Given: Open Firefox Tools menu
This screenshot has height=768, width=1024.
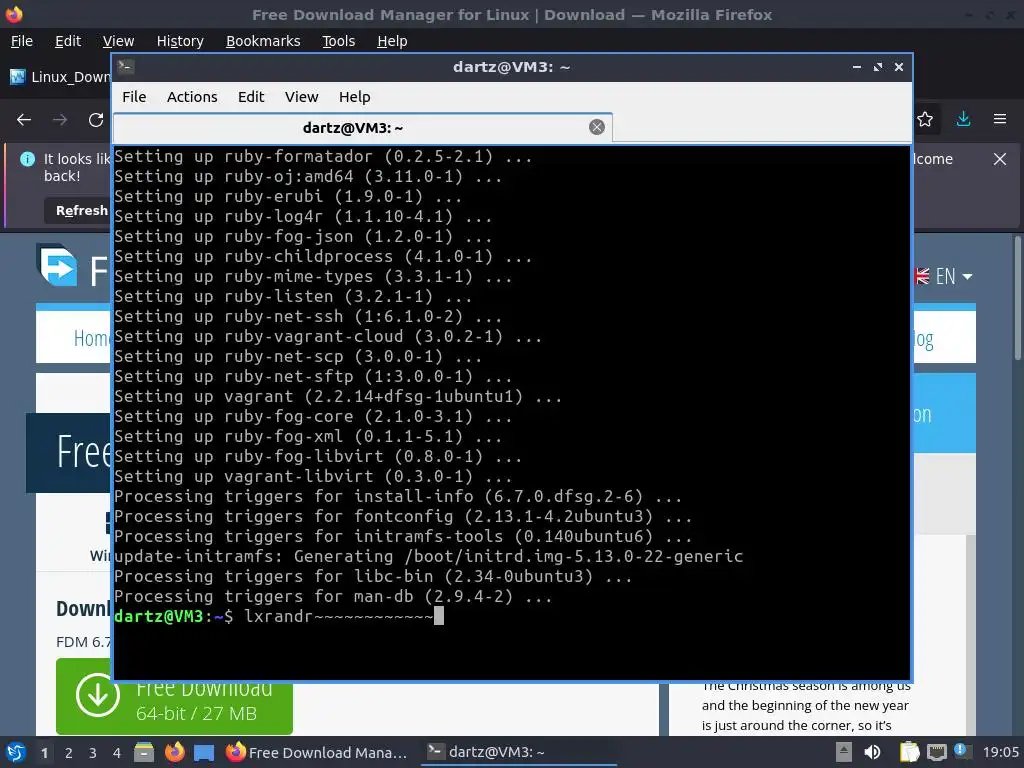Looking at the screenshot, I should point(338,41).
